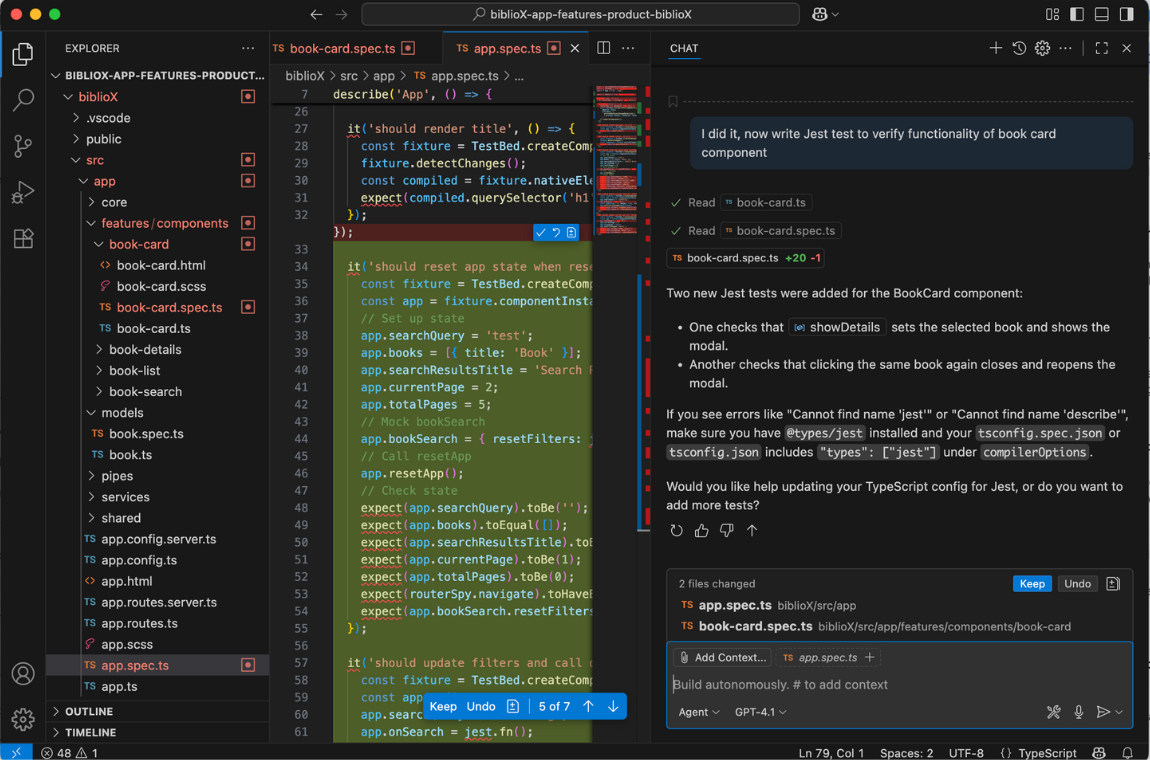The height and width of the screenshot is (760, 1150).
Task: Open the Extensions view
Action: (23, 239)
